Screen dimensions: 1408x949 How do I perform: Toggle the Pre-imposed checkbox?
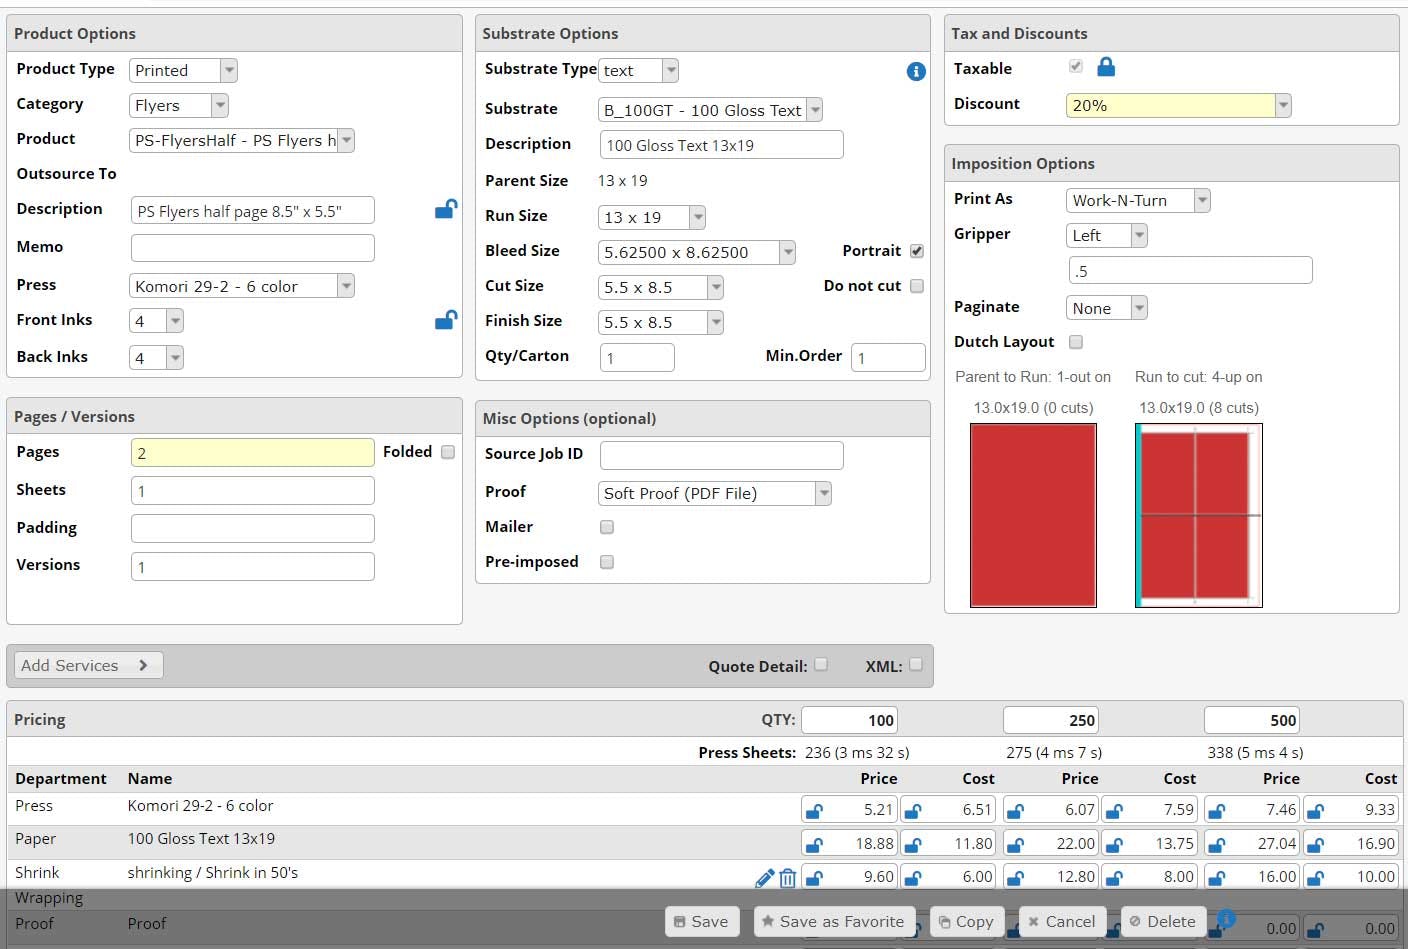tap(607, 562)
